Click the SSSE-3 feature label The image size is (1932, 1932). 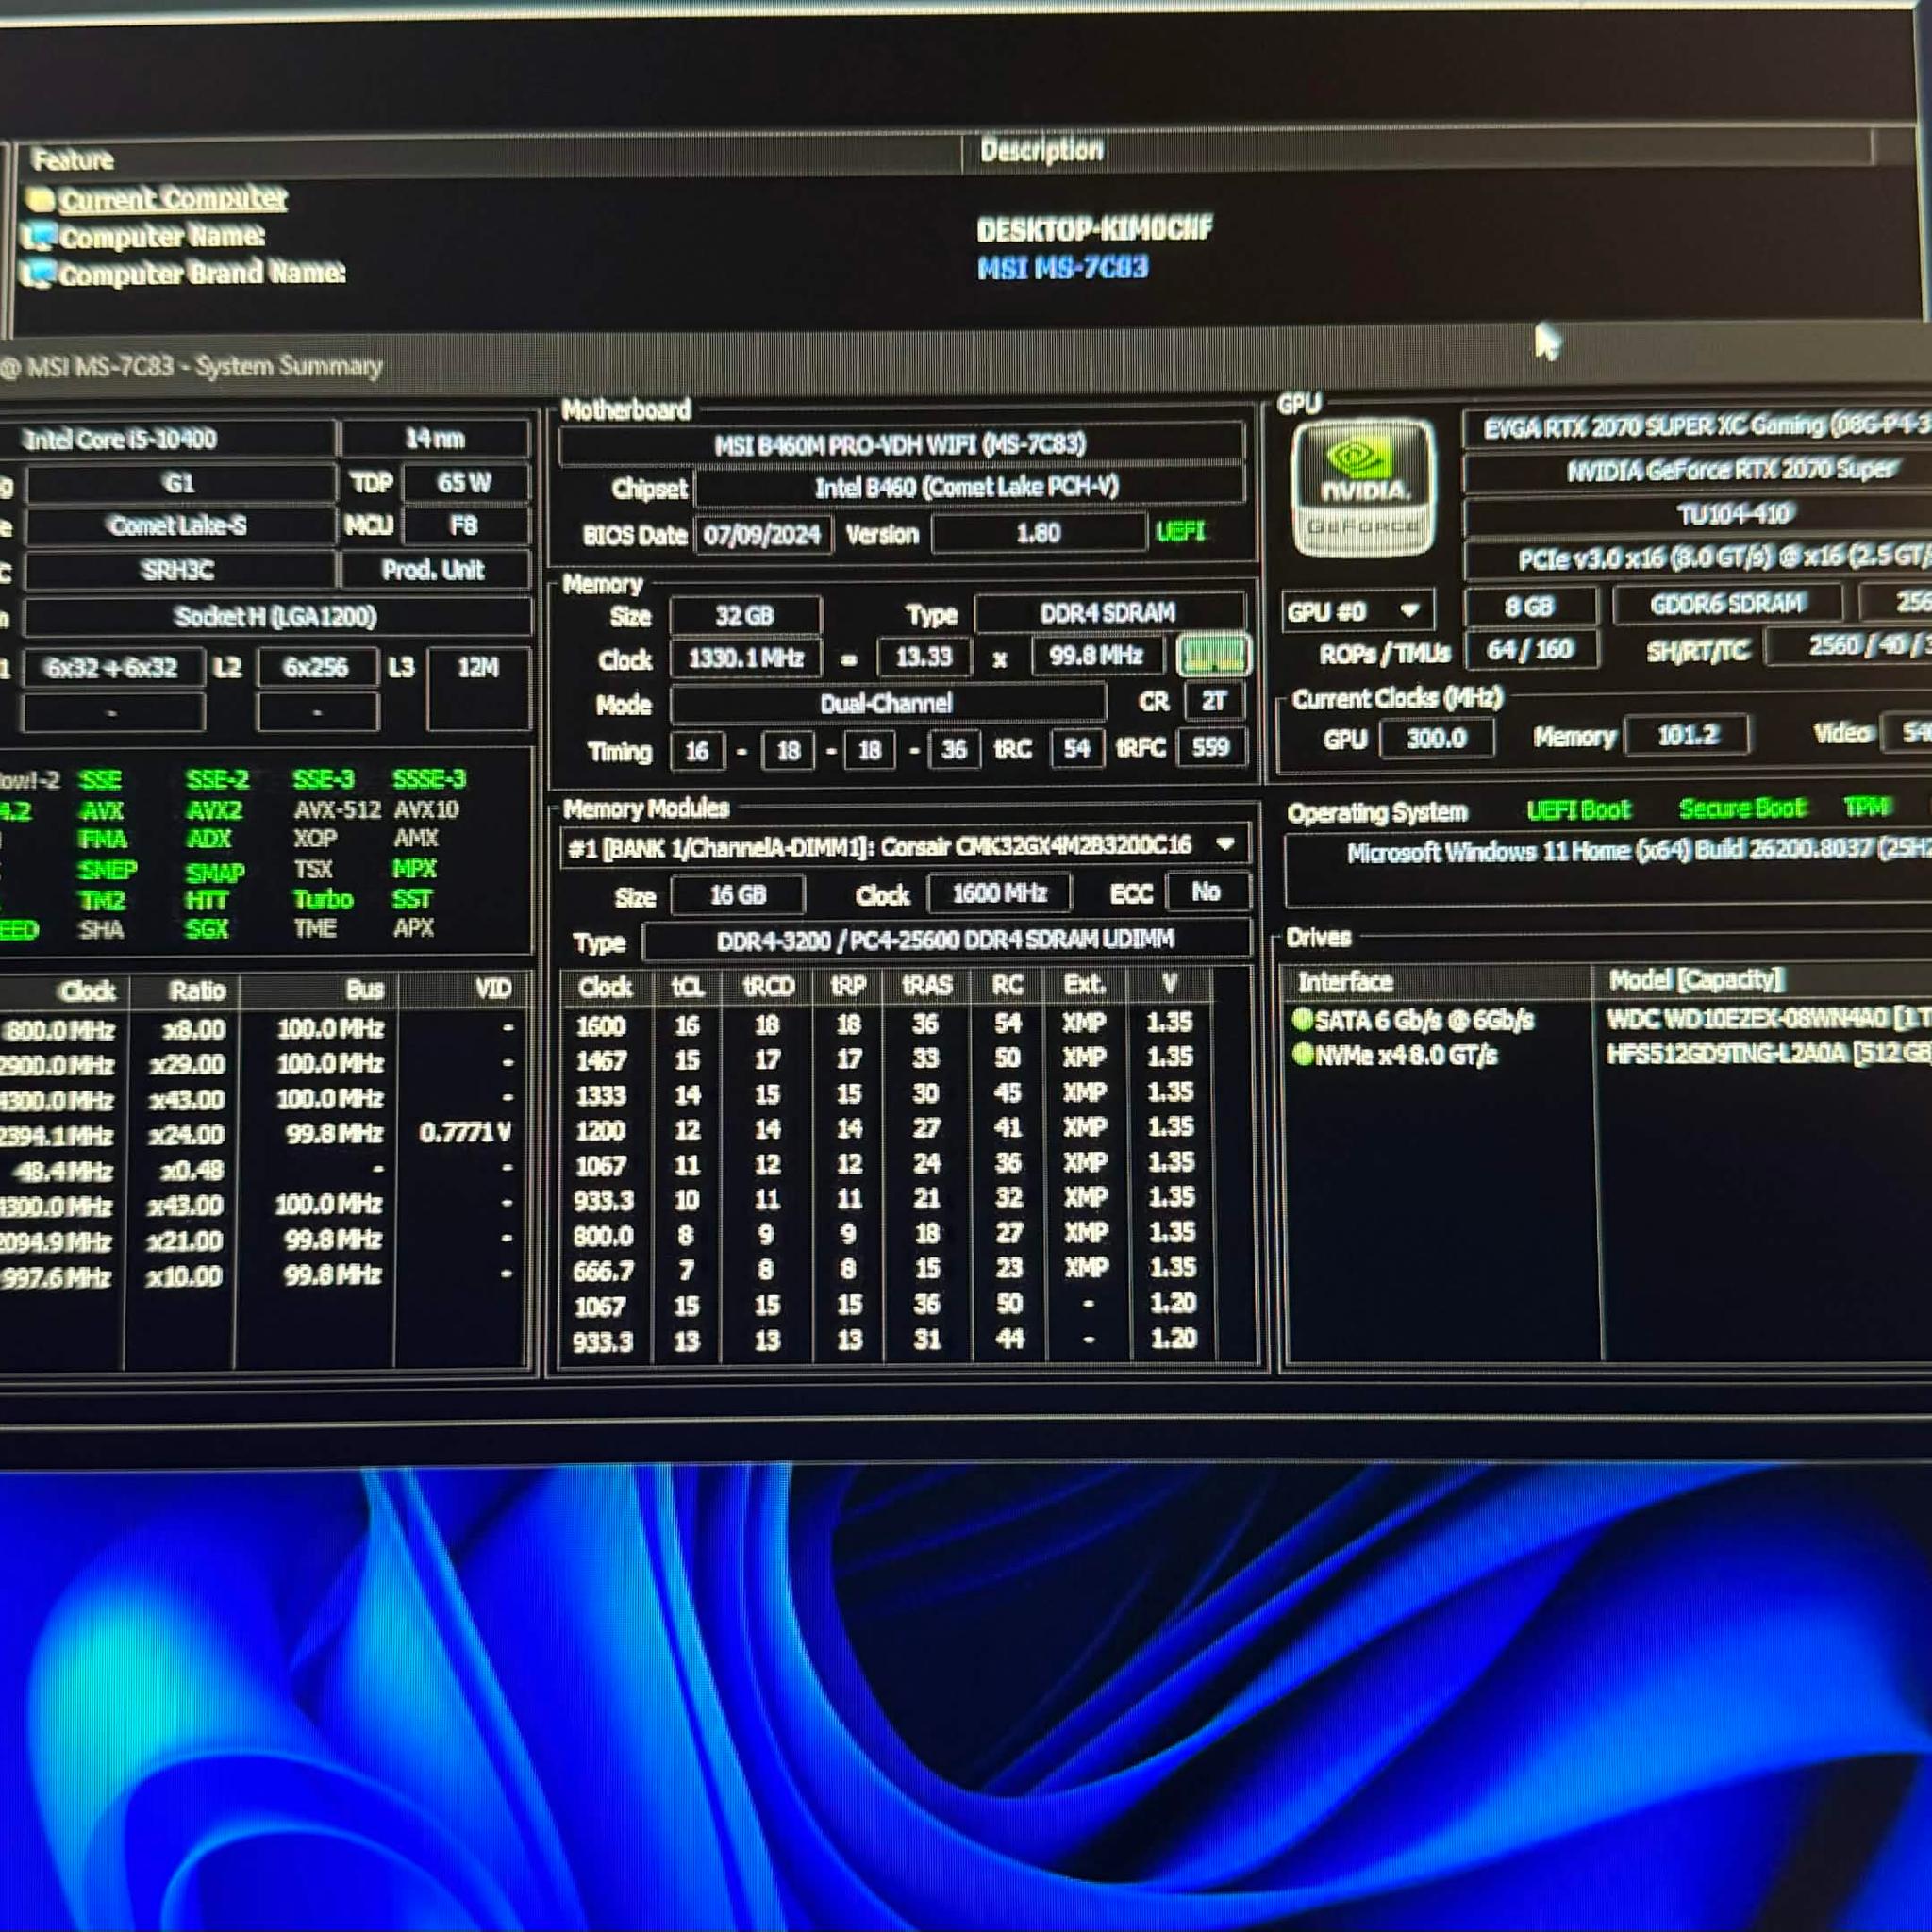pyautogui.click(x=429, y=779)
